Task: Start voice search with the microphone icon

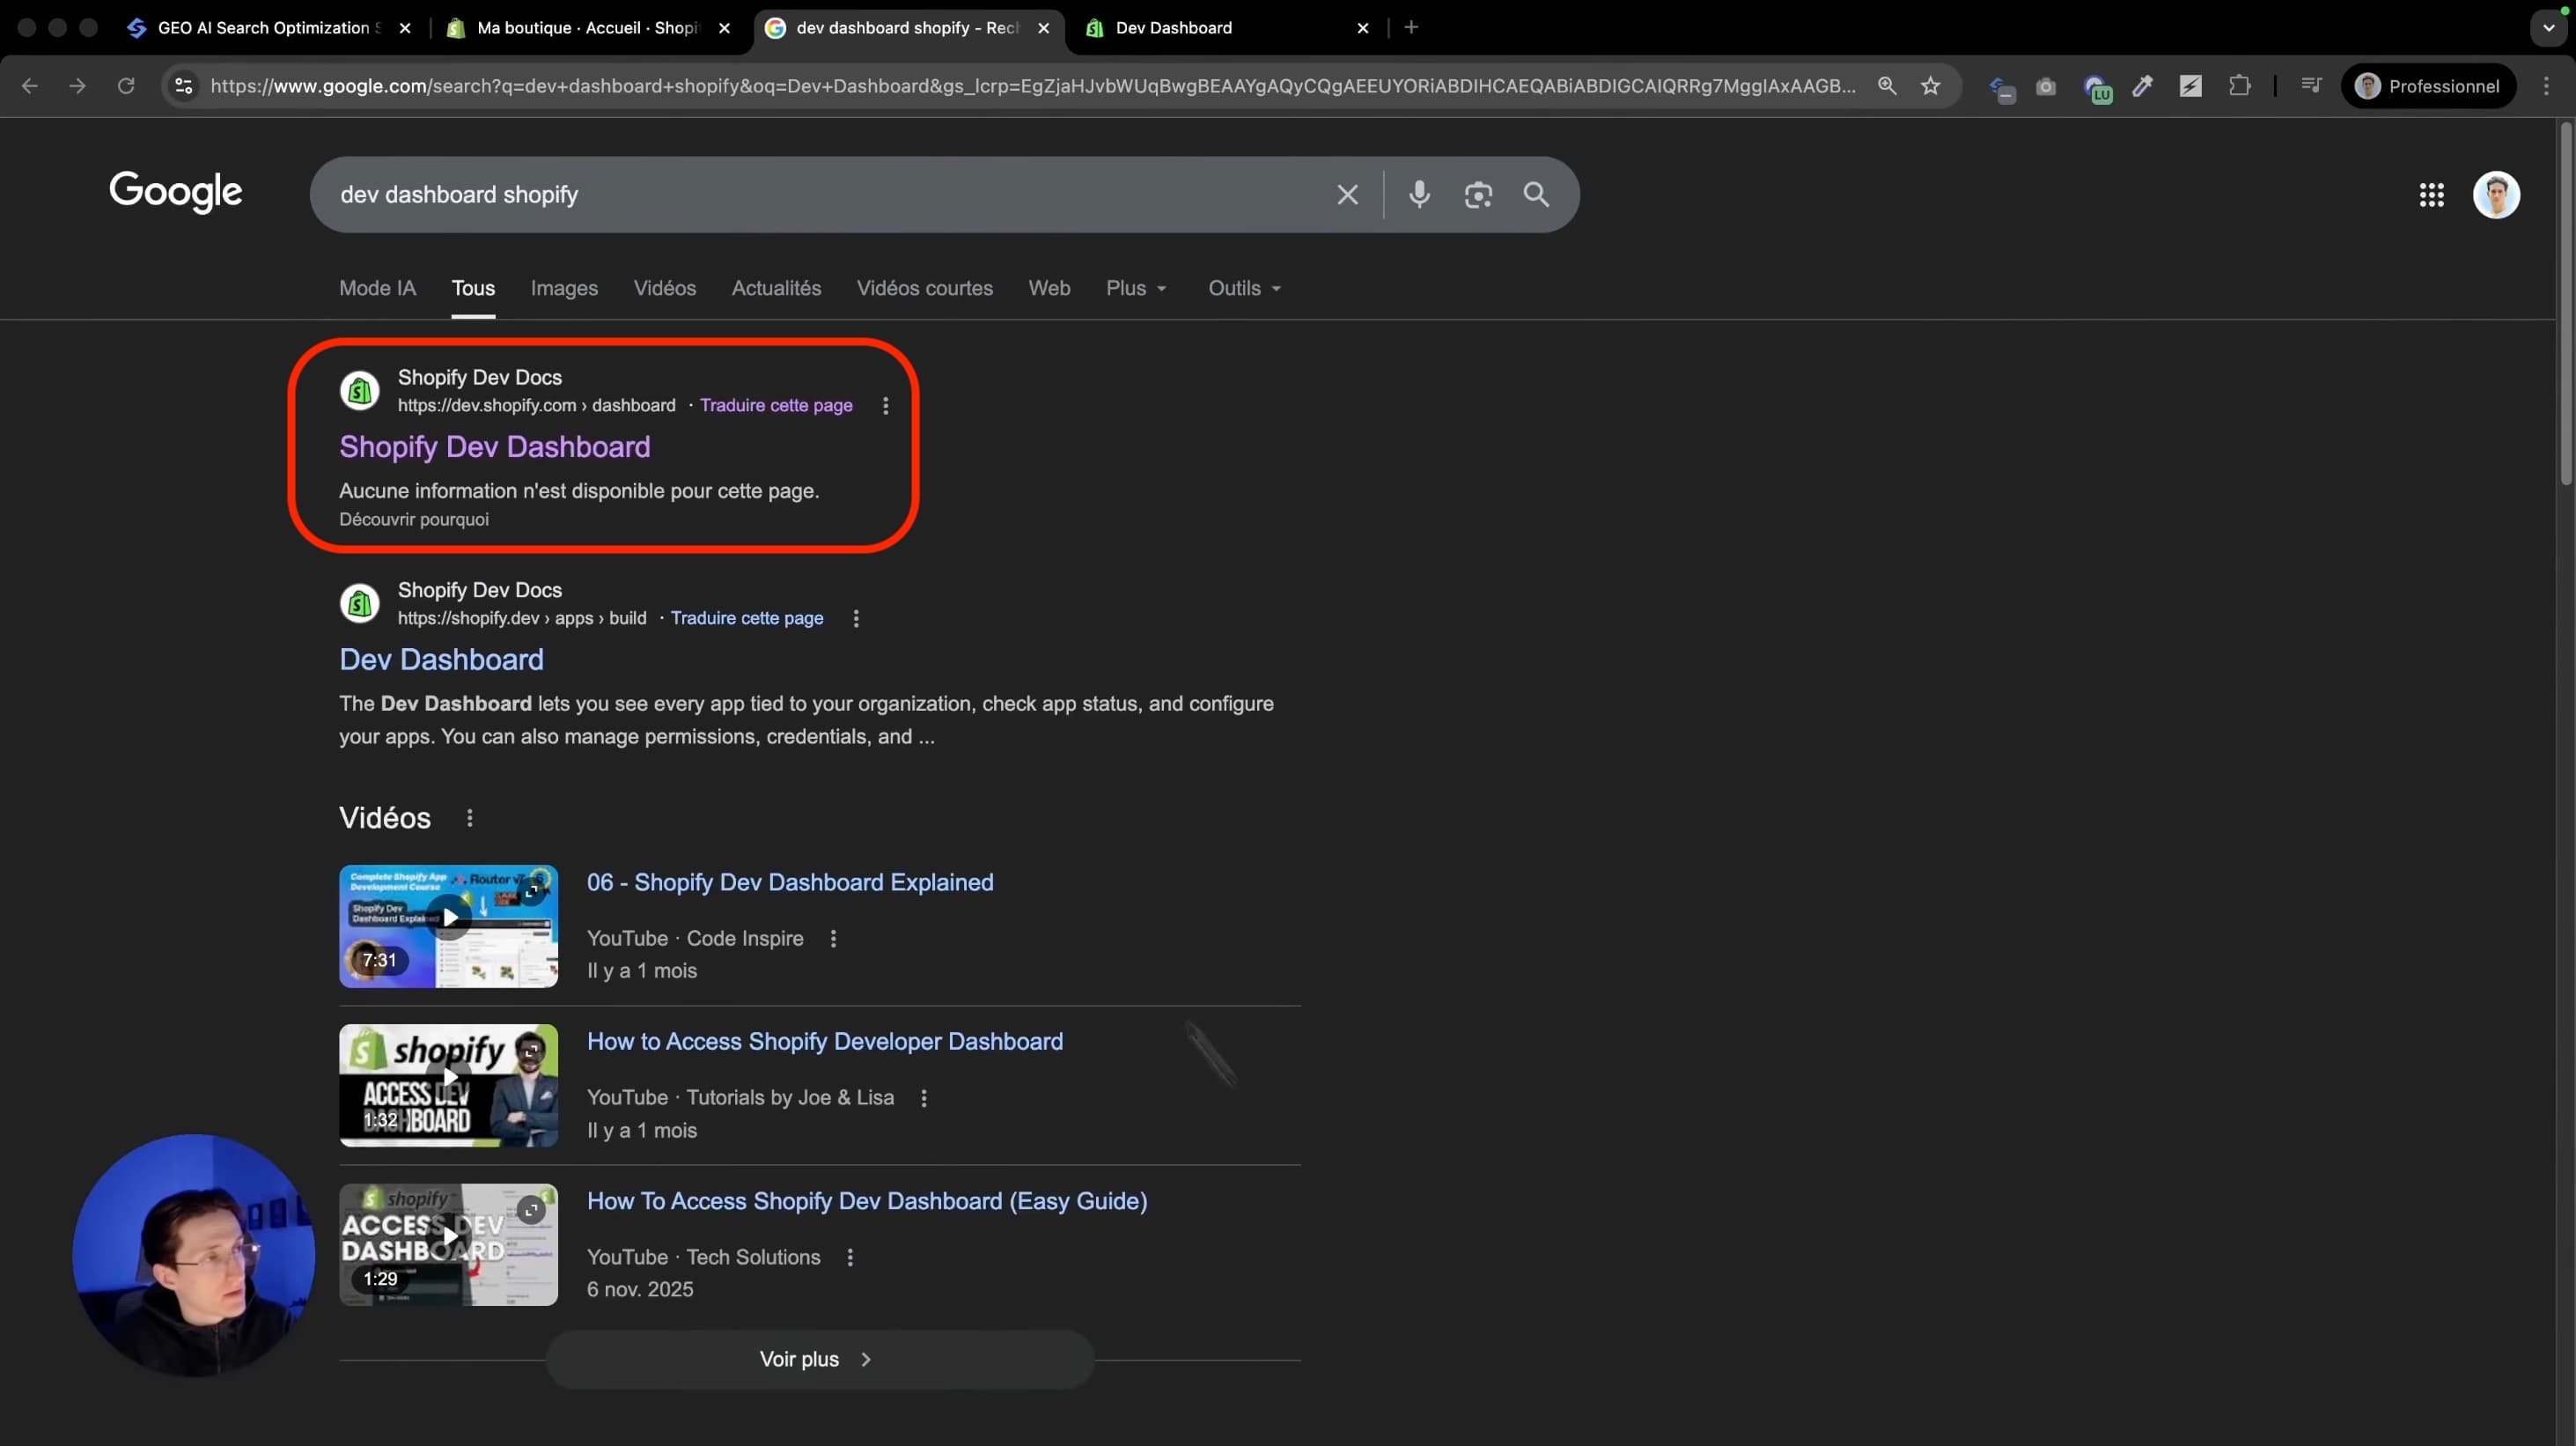Action: pyautogui.click(x=1418, y=195)
